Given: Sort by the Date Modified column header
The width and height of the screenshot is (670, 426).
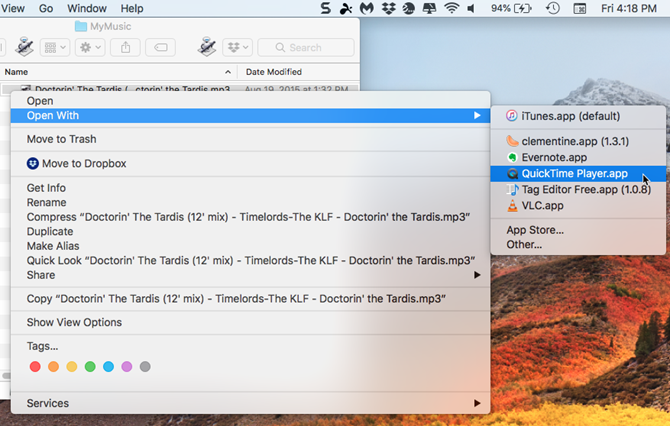Looking at the screenshot, I should (x=274, y=72).
